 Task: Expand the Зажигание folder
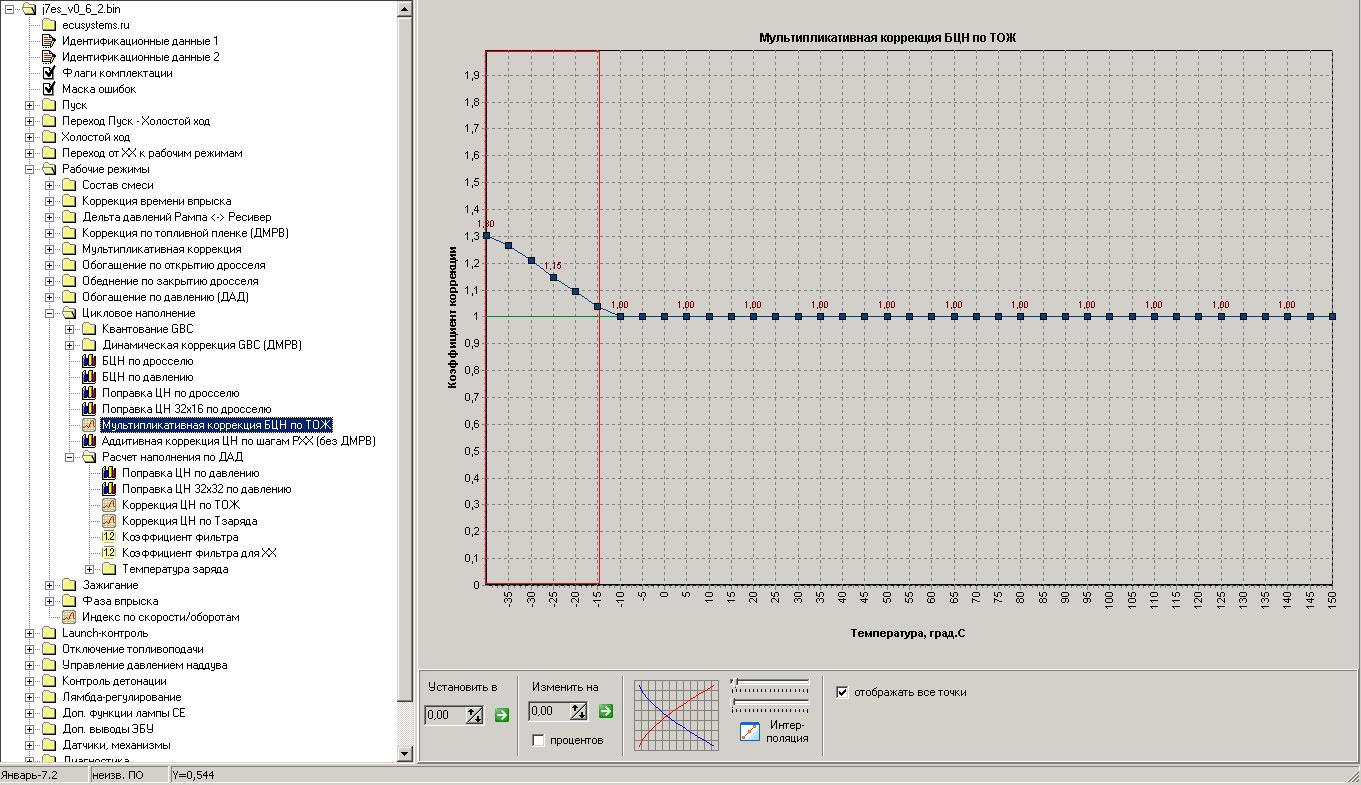(49, 585)
